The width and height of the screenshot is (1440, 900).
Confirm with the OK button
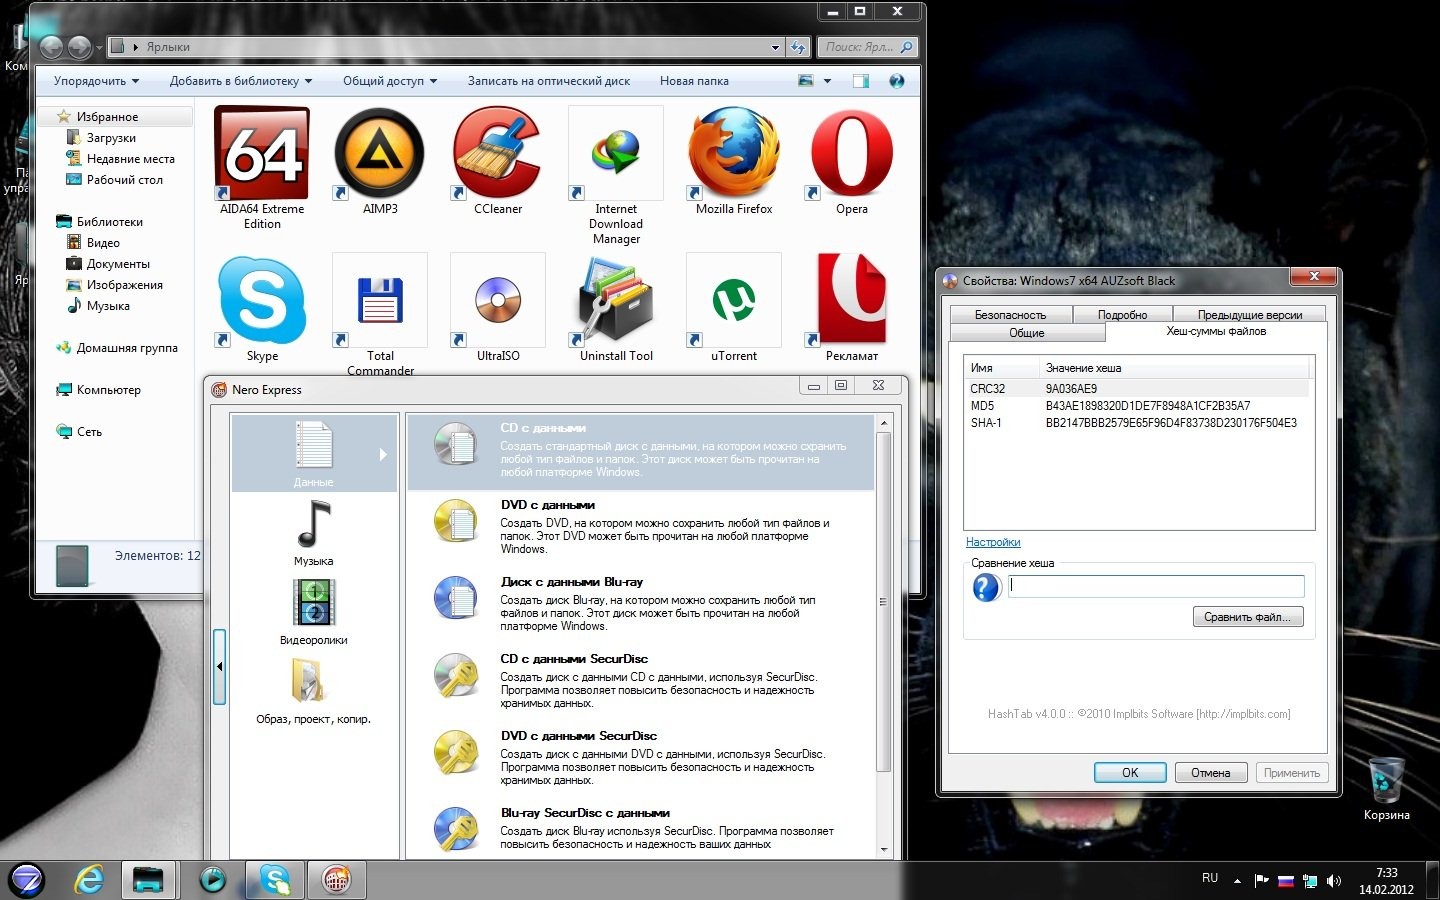[x=1130, y=772]
